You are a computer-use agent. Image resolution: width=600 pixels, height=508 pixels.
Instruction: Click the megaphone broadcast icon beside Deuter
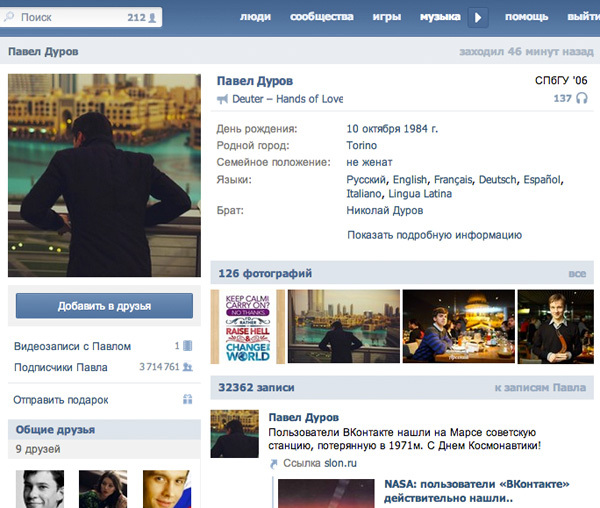(222, 99)
